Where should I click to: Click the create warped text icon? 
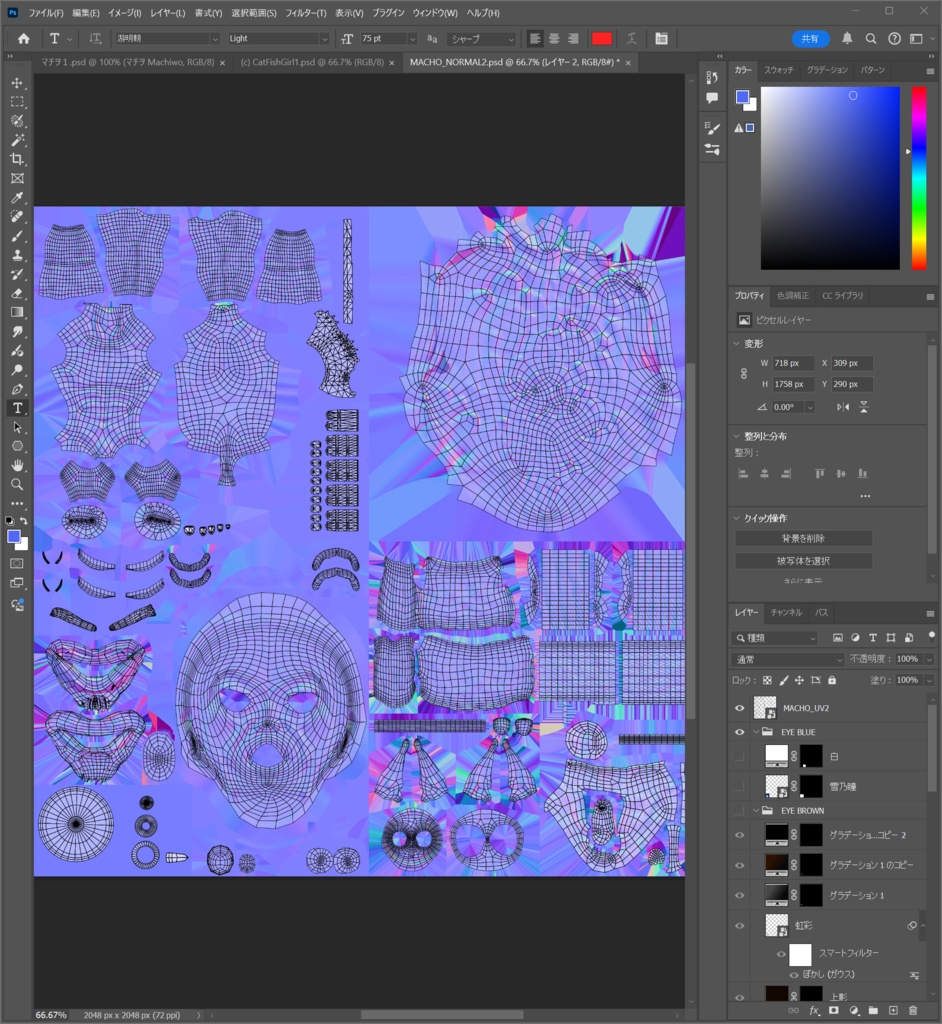click(x=631, y=39)
